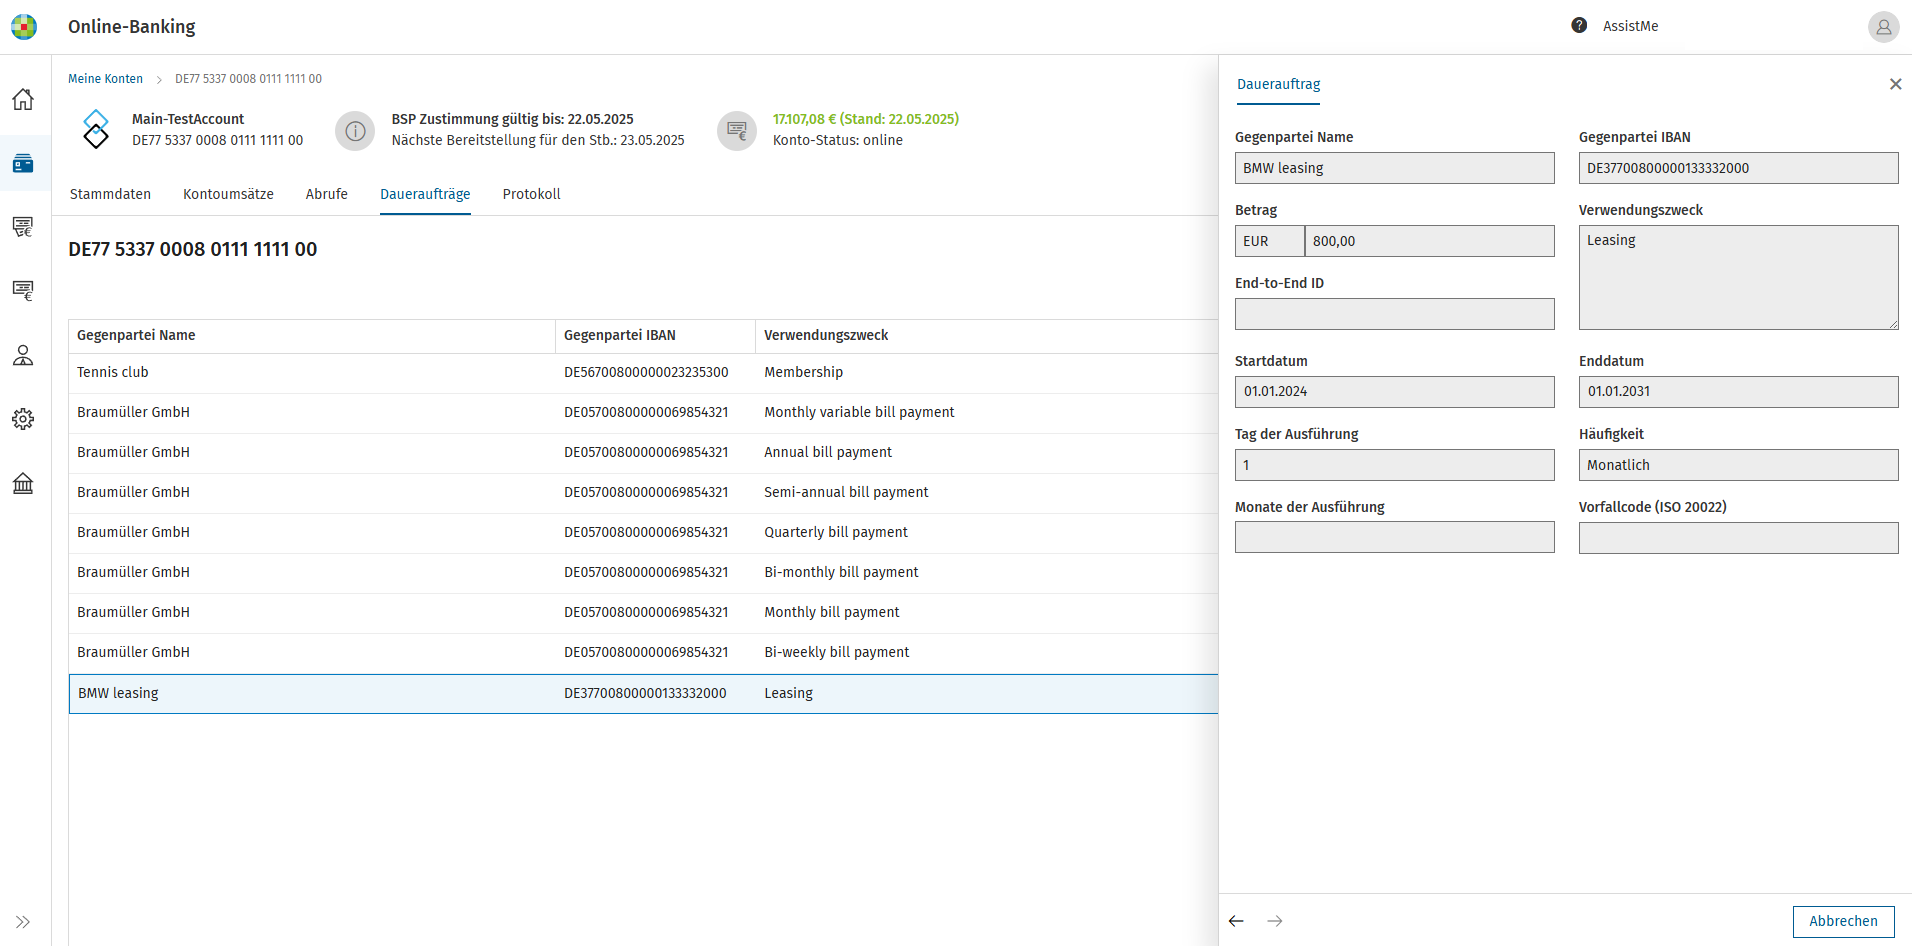
Task: Open the bank building sidebar icon
Action: [x=23, y=484]
